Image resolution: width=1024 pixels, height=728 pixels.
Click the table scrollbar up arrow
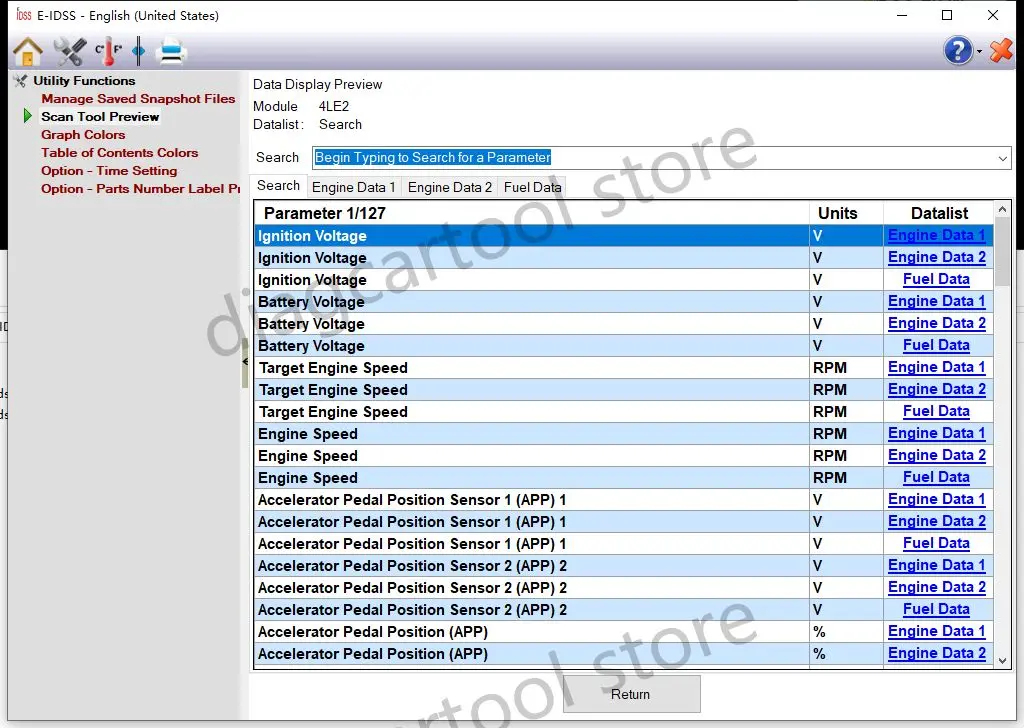pyautogui.click(x=1002, y=209)
